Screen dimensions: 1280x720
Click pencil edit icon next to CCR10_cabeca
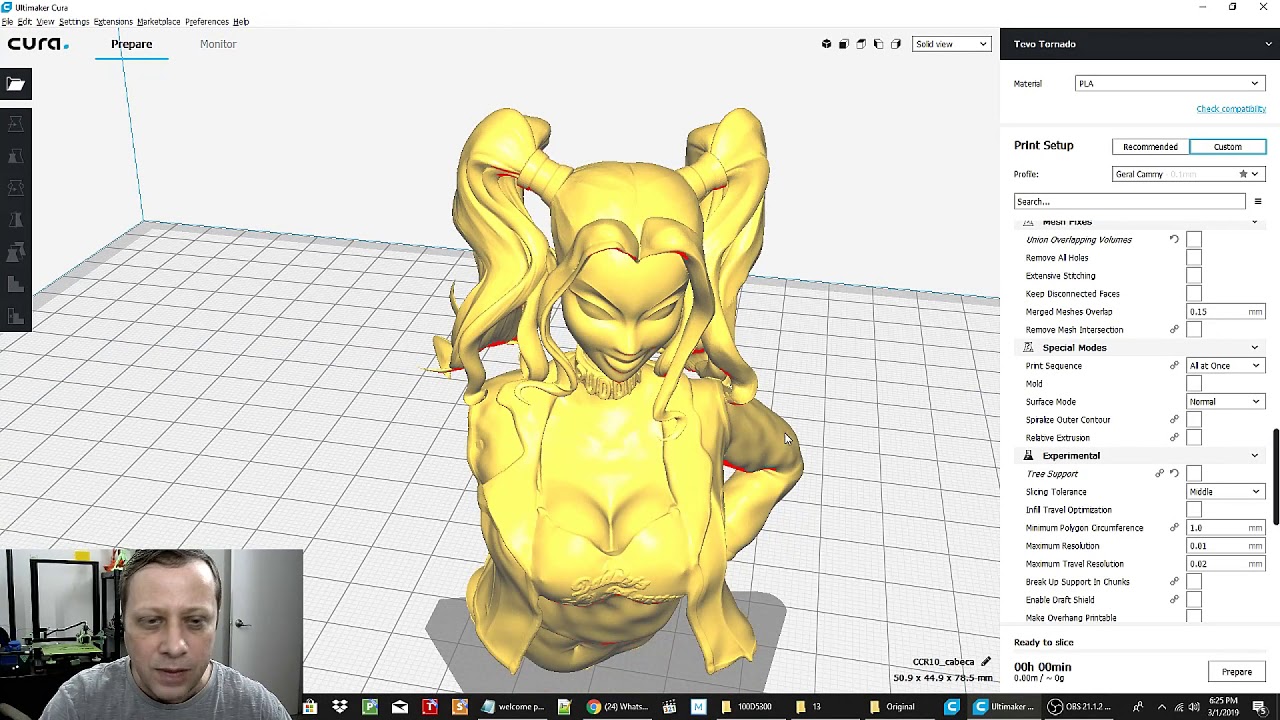(985, 662)
